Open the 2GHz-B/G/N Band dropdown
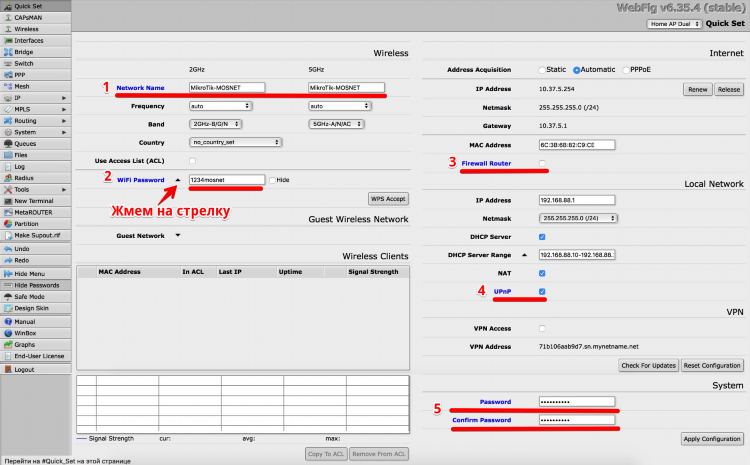Viewport: 750px width, 465px height. [x=216, y=124]
